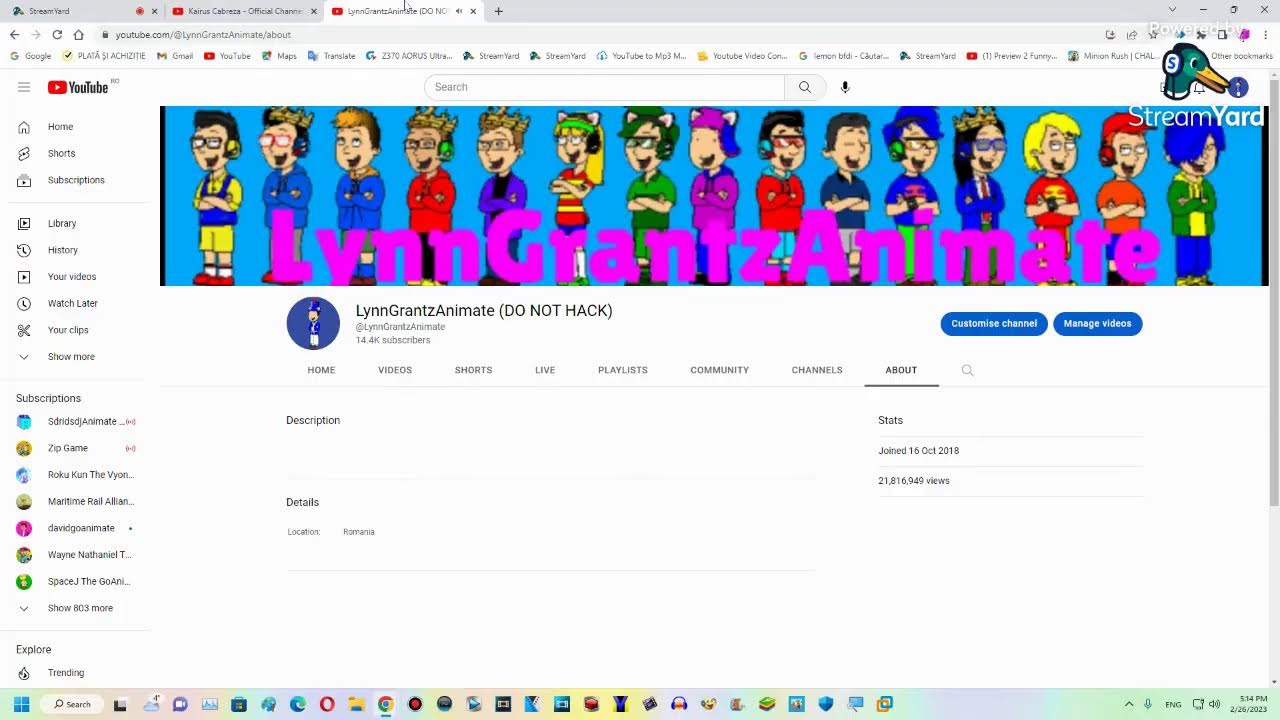Click the search magnifier button
The image size is (1280, 720).
click(x=804, y=87)
